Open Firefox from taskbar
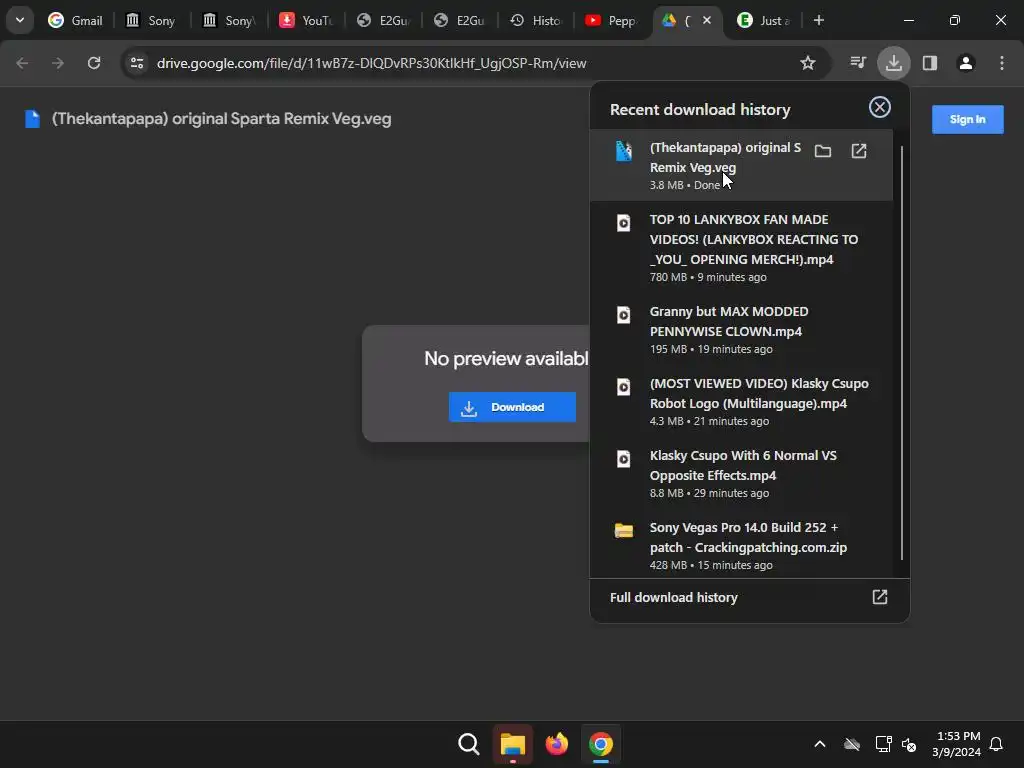Image resolution: width=1024 pixels, height=768 pixels. pyautogui.click(x=556, y=744)
